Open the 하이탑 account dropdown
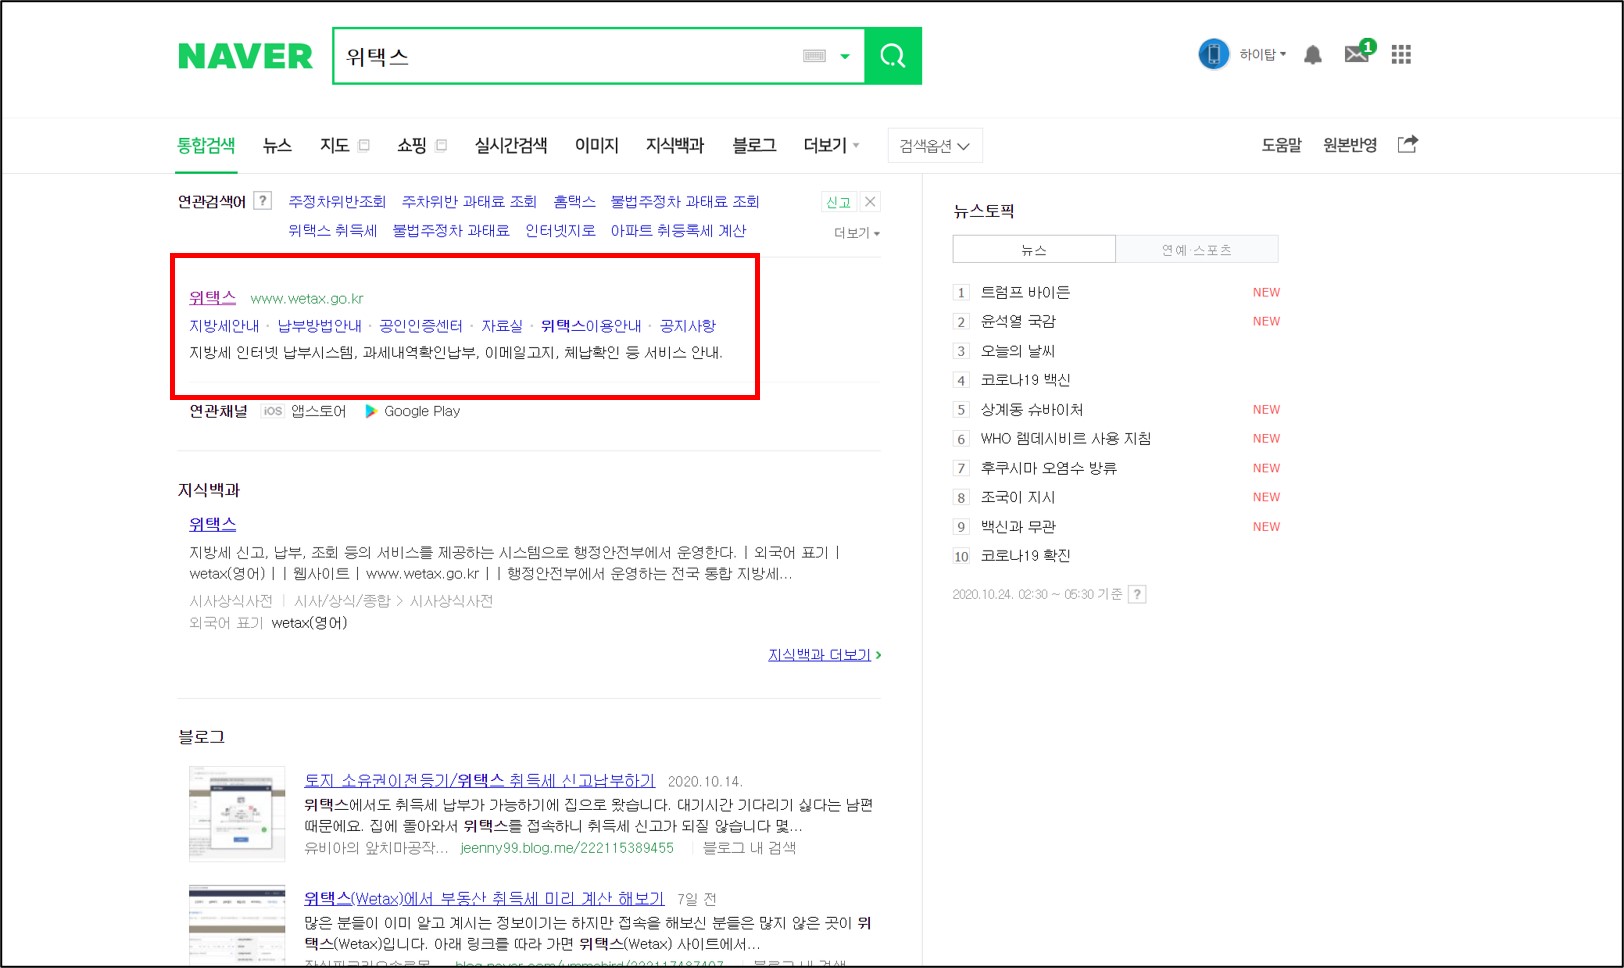1624x968 pixels. click(1263, 54)
